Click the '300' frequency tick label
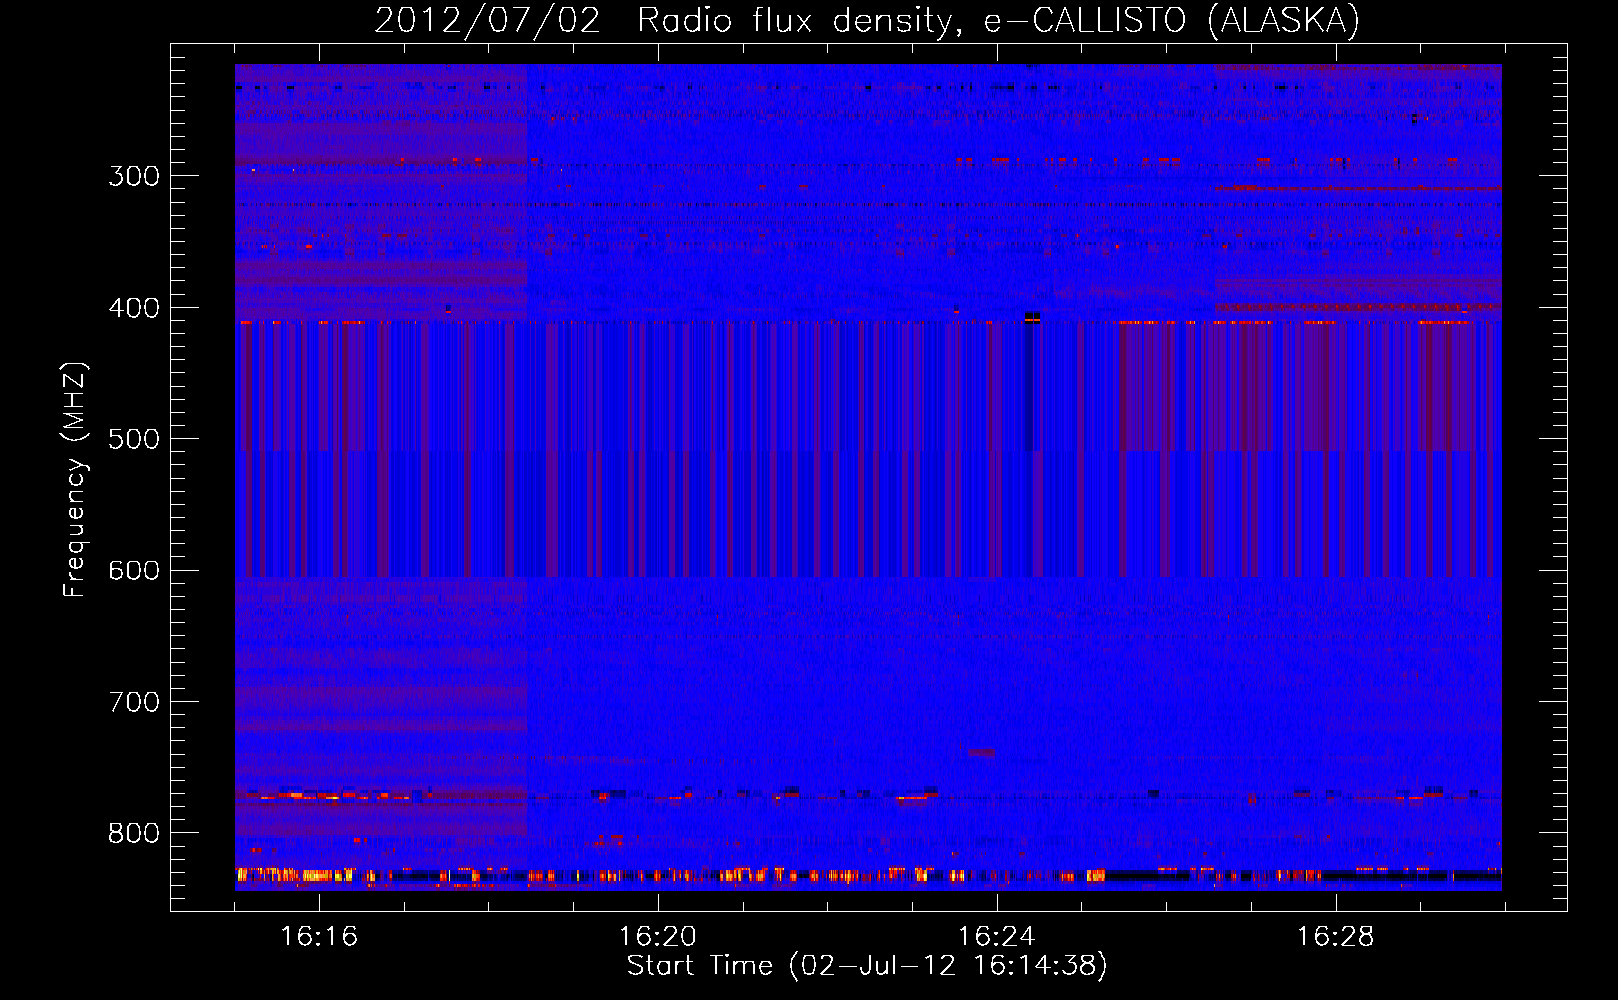The image size is (1618, 1000). click(134, 176)
